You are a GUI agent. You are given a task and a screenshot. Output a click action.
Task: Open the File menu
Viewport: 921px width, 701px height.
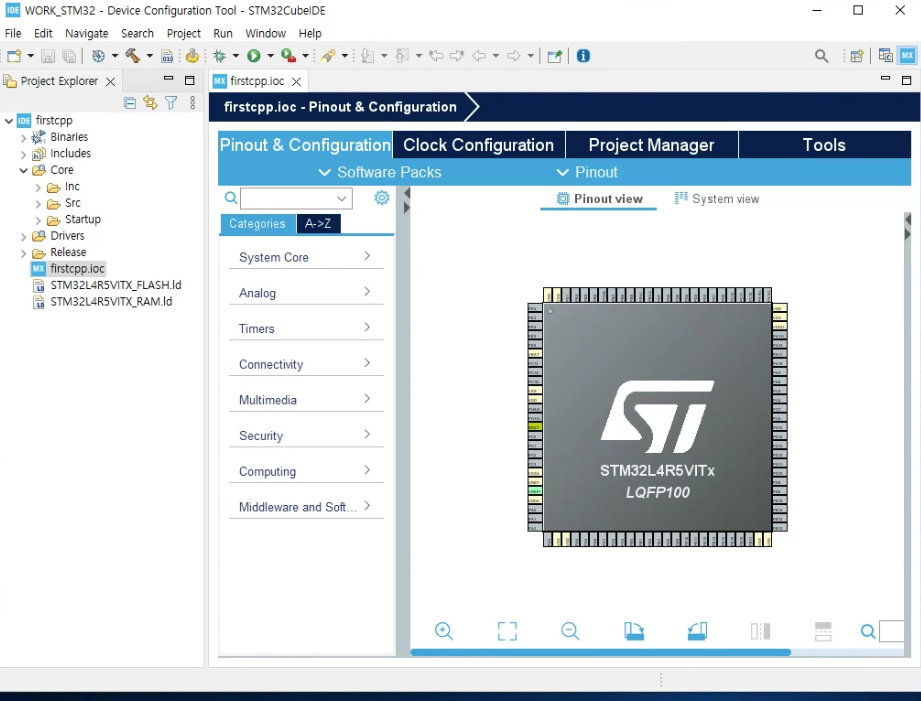click(x=13, y=33)
